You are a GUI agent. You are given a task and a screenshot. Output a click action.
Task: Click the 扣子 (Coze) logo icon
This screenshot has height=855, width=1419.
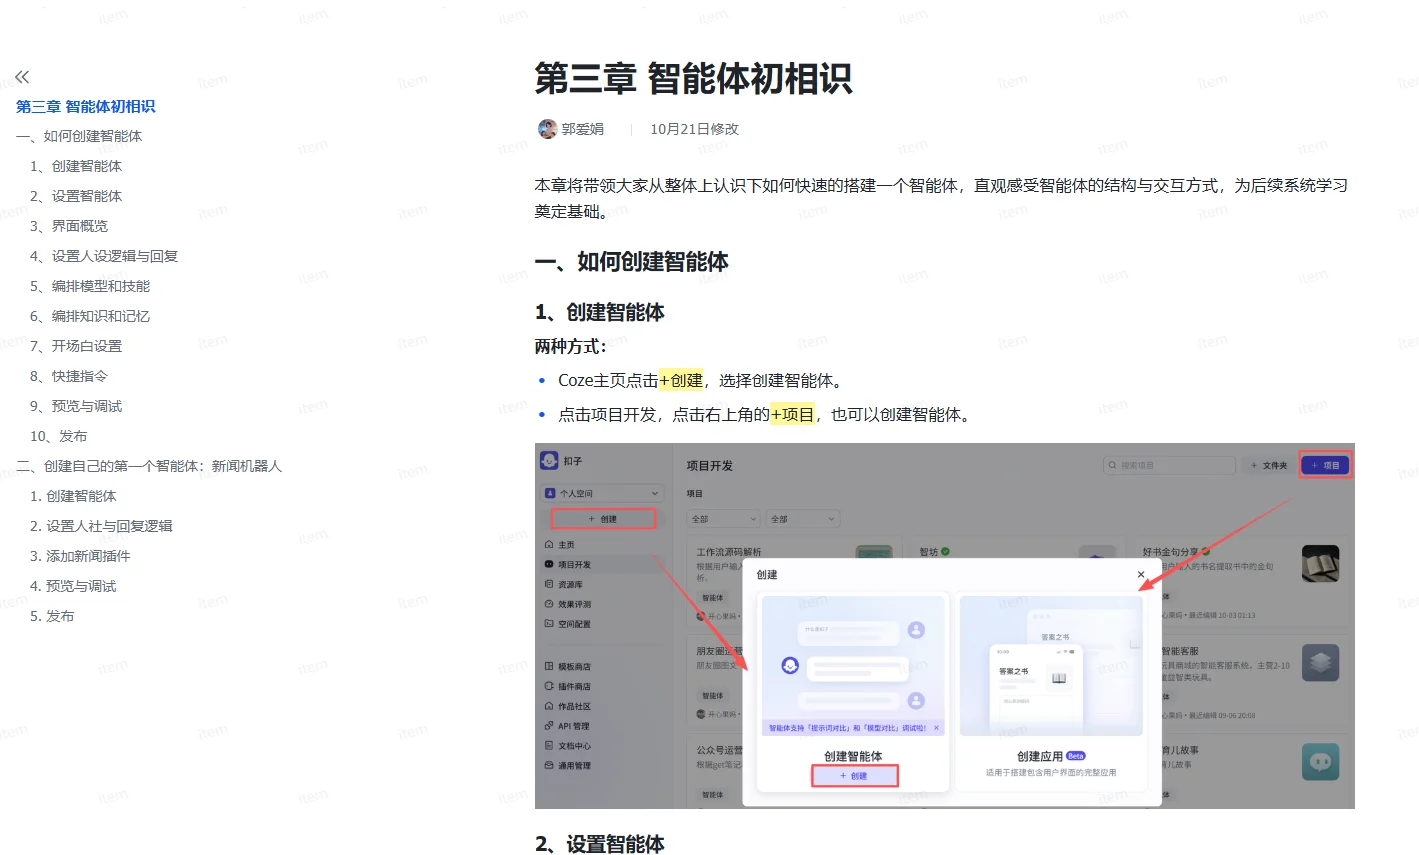pos(550,459)
